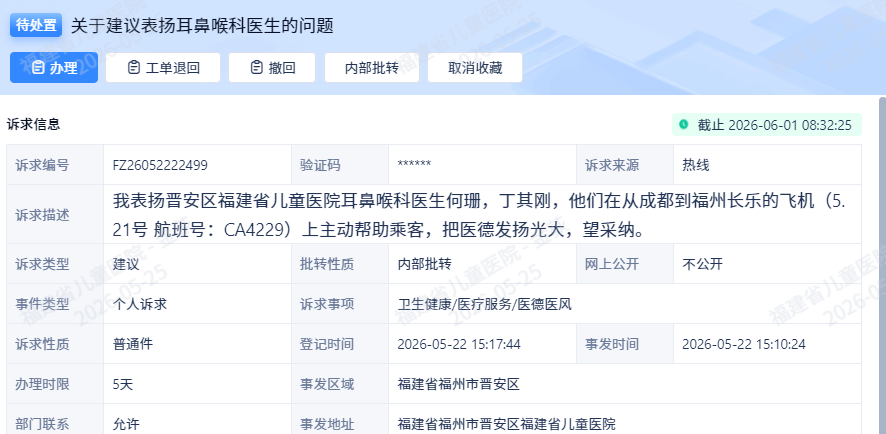The image size is (886, 434).
Task: Click the 诉求来源 value 热线
Action: 696,165
